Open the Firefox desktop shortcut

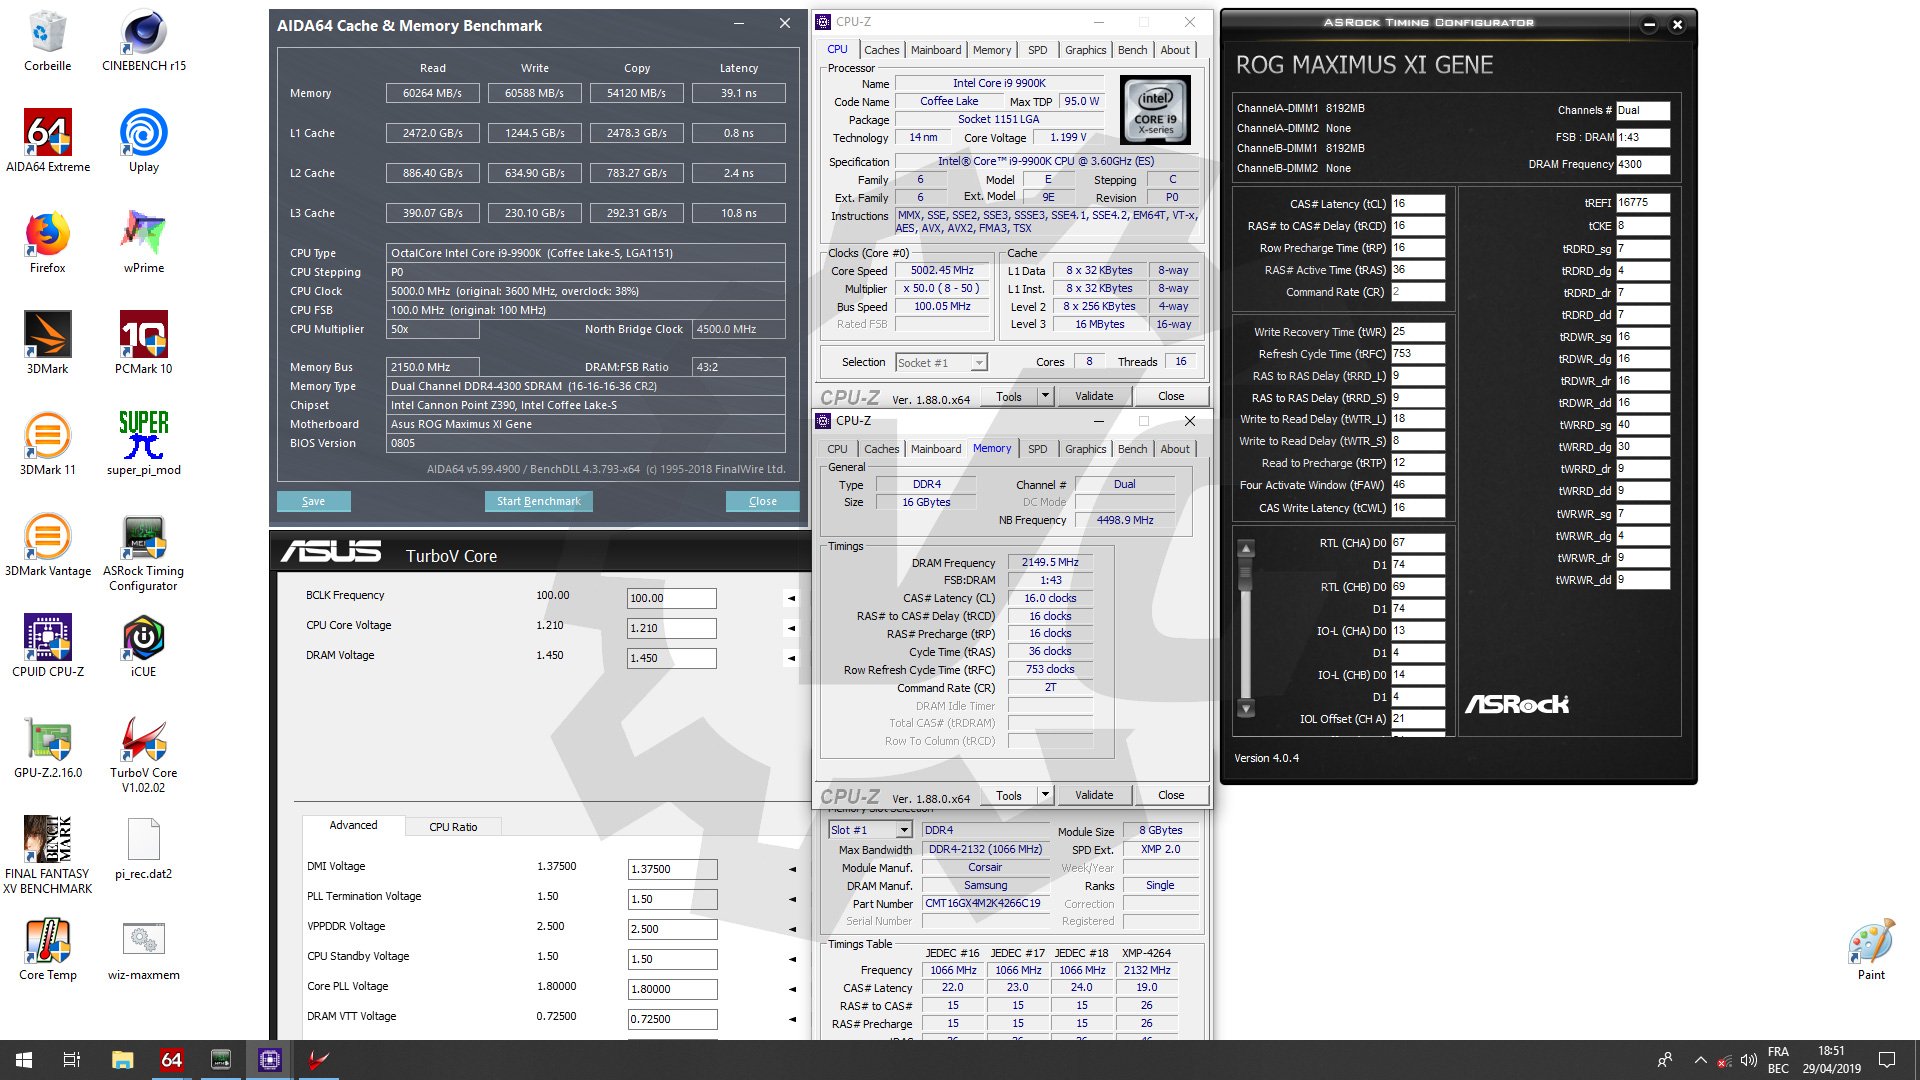(x=47, y=242)
